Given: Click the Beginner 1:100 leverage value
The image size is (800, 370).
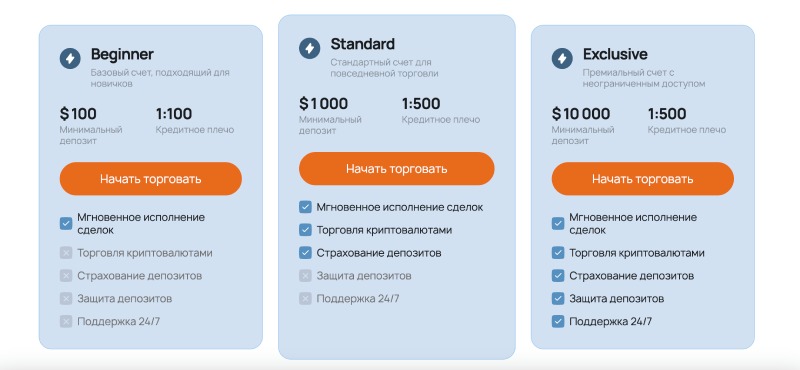Looking at the screenshot, I should pyautogui.click(x=174, y=114).
